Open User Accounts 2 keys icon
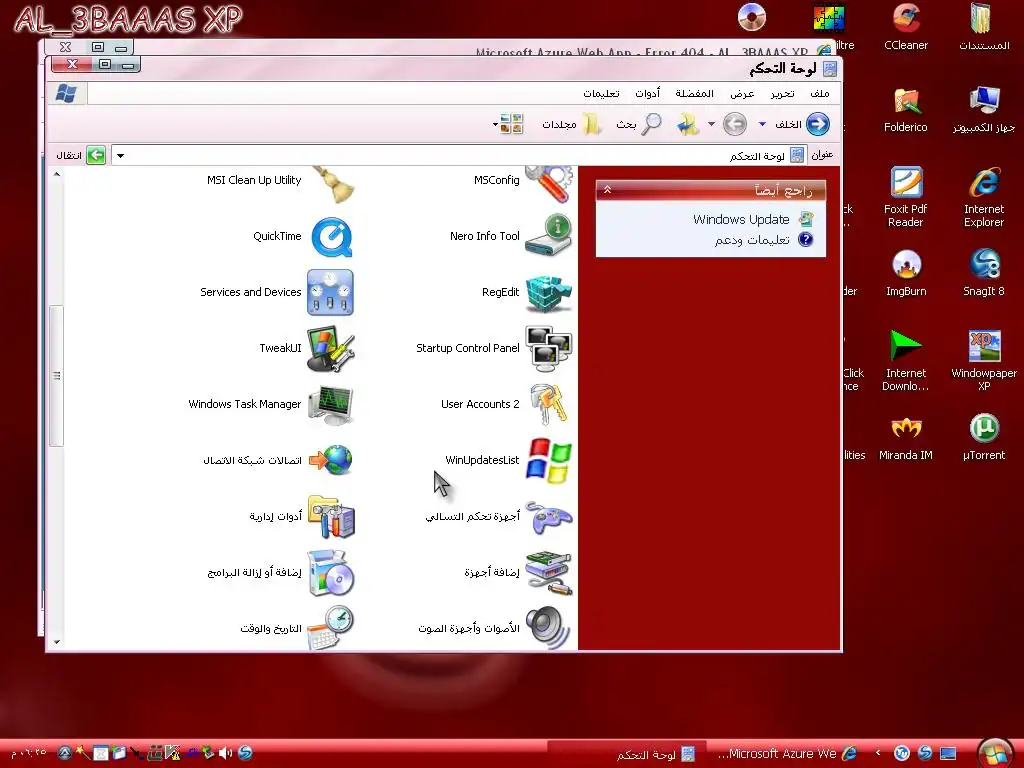This screenshot has width=1024, height=768. [549, 404]
